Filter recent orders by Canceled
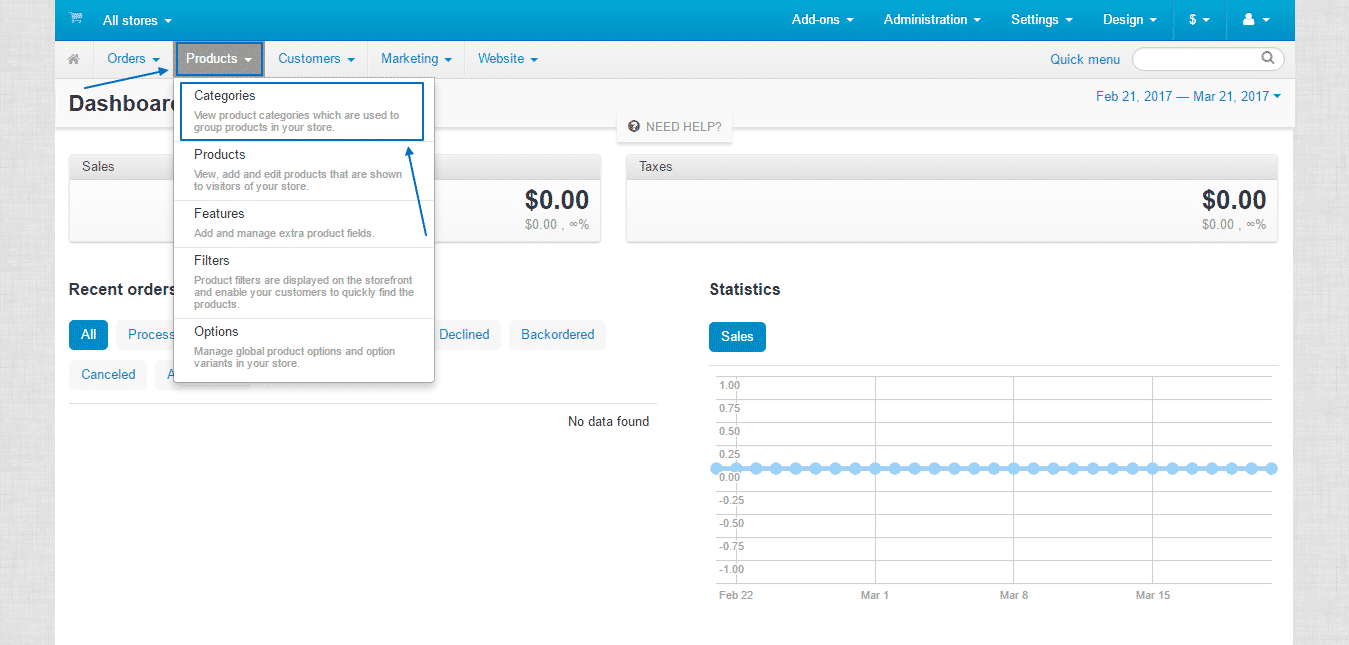The width and height of the screenshot is (1349, 645). click(x=108, y=375)
